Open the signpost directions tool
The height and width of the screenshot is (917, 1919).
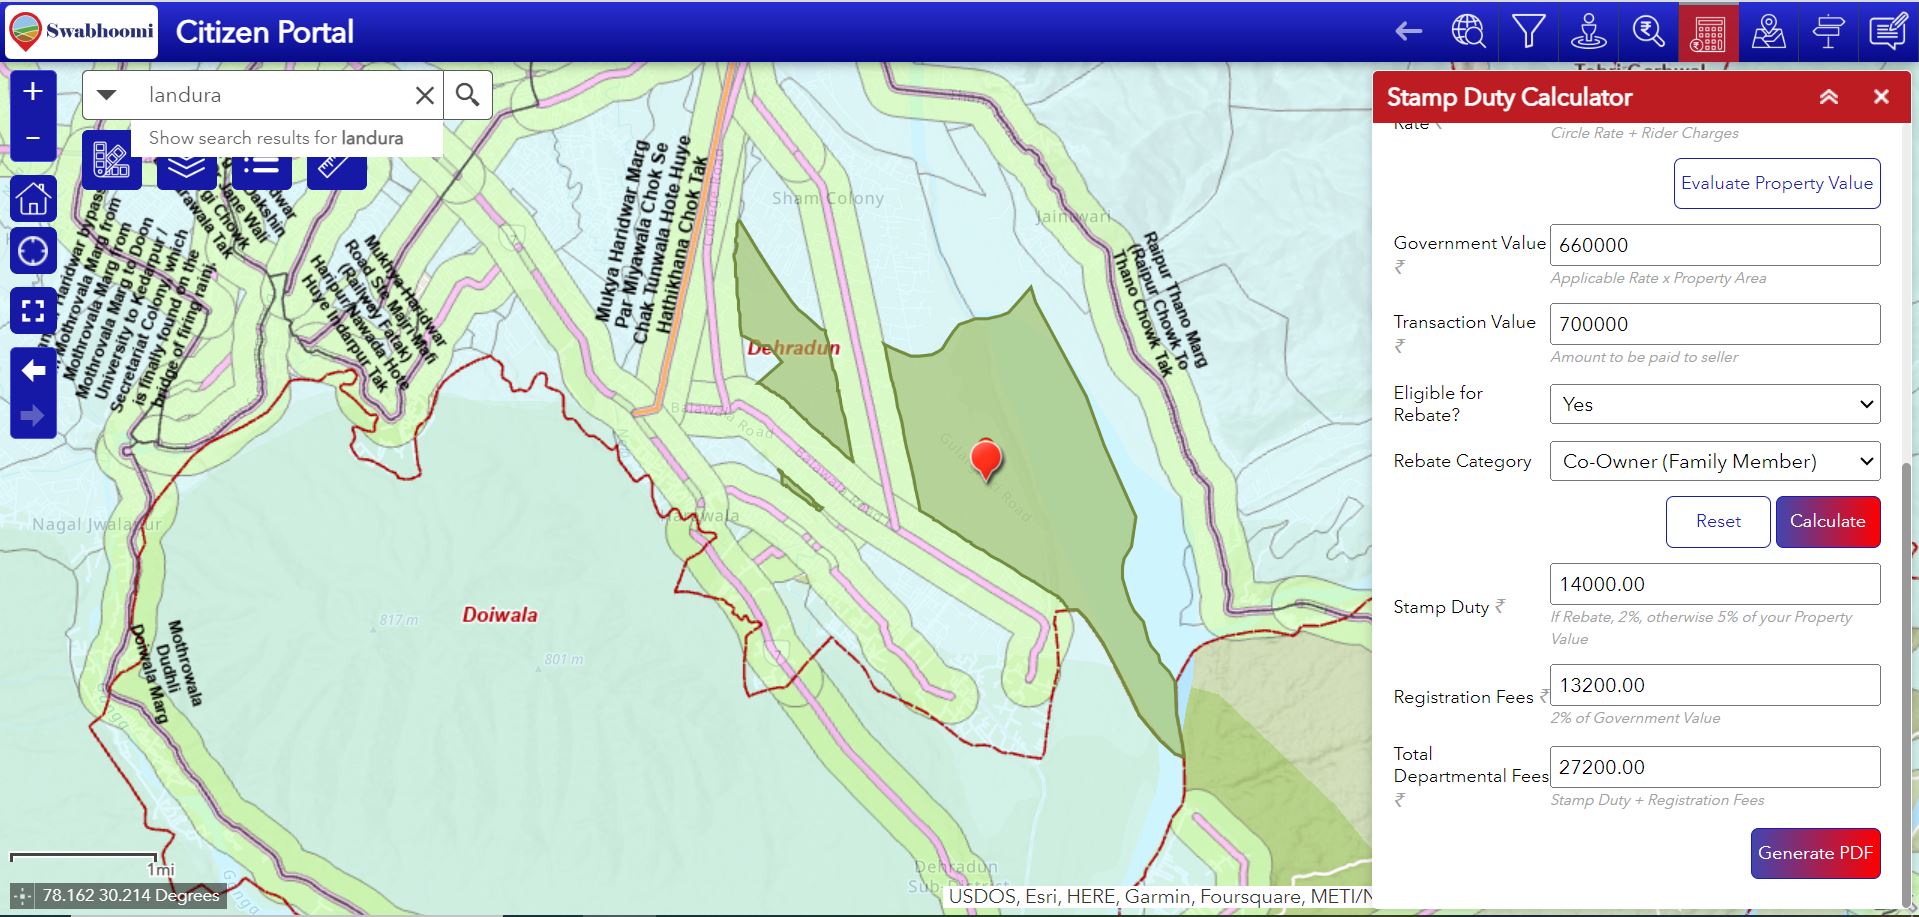(x=1828, y=32)
